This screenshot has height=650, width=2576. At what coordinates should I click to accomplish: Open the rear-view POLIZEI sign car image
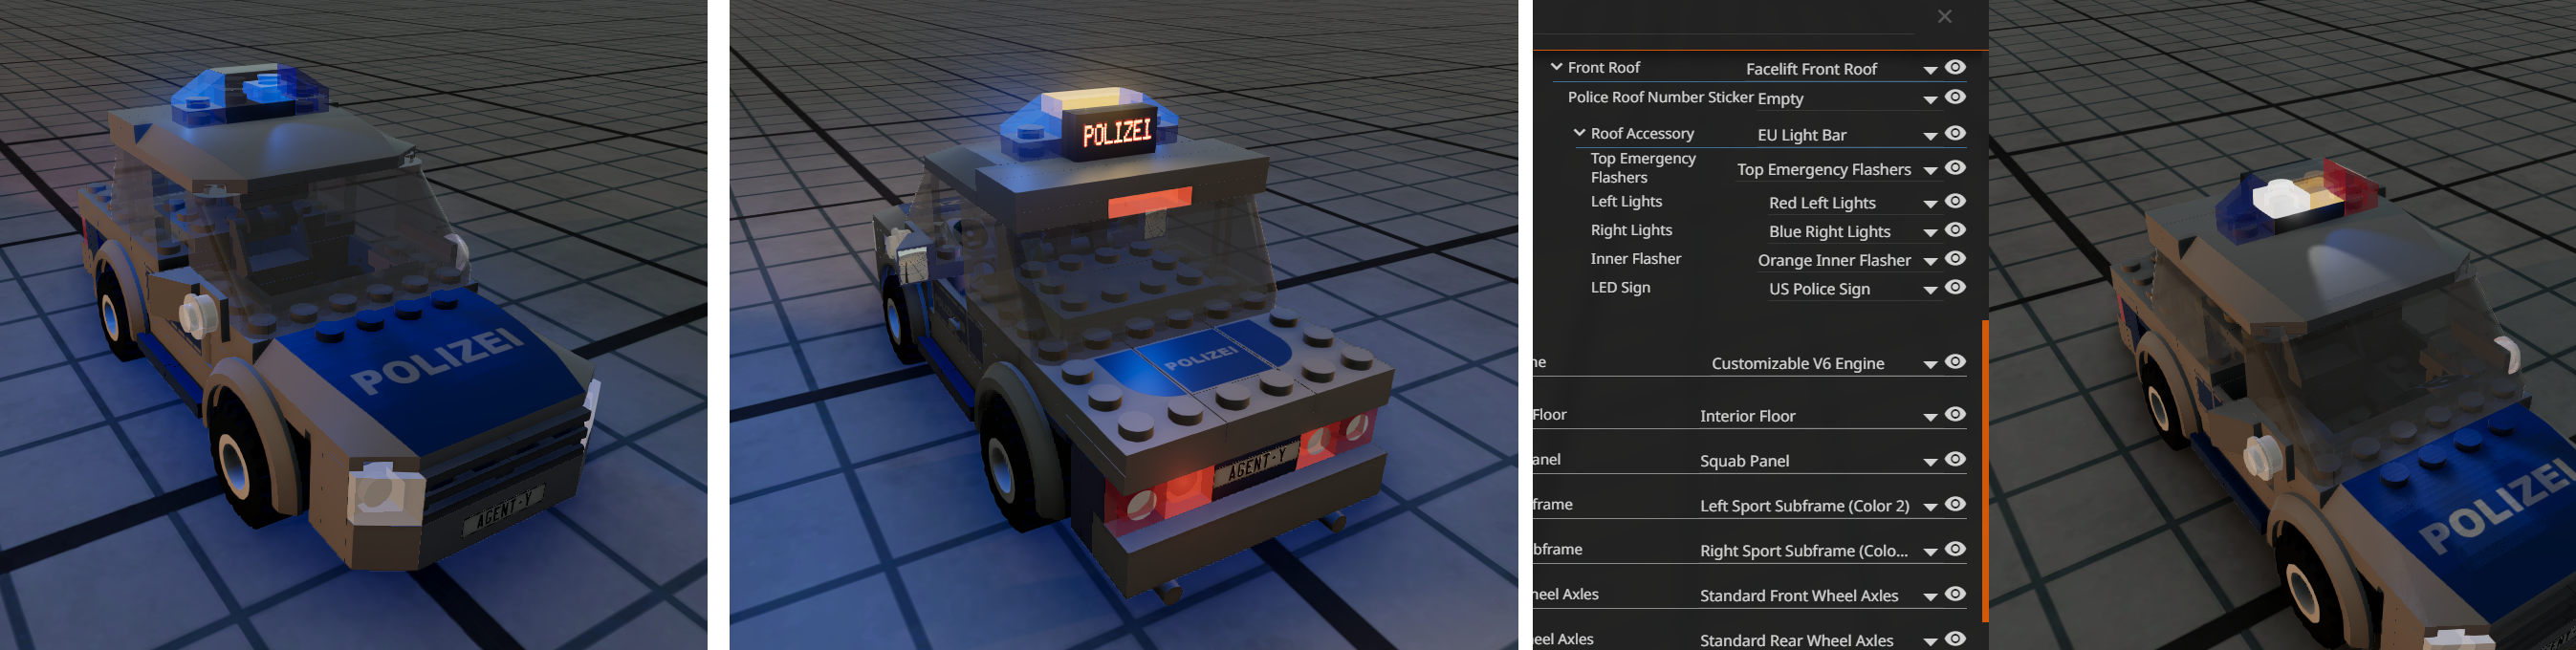click(1124, 325)
